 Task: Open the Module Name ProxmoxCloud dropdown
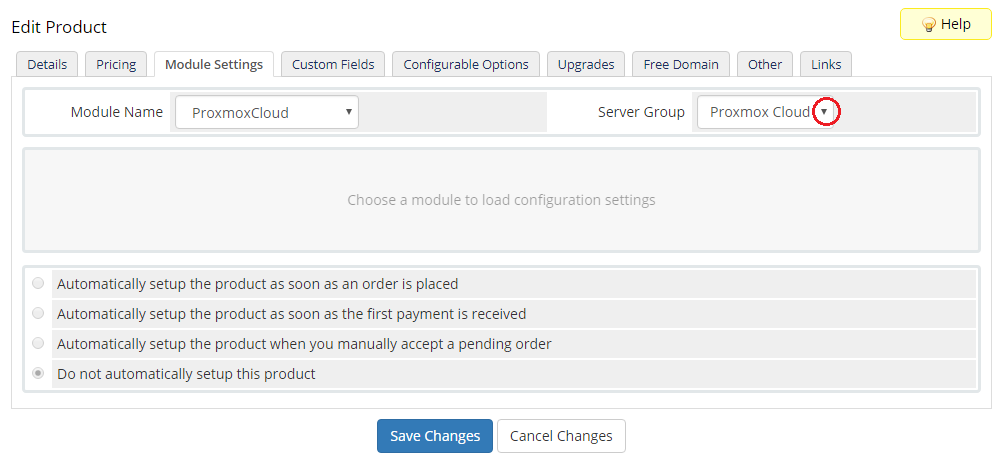[x=266, y=113]
